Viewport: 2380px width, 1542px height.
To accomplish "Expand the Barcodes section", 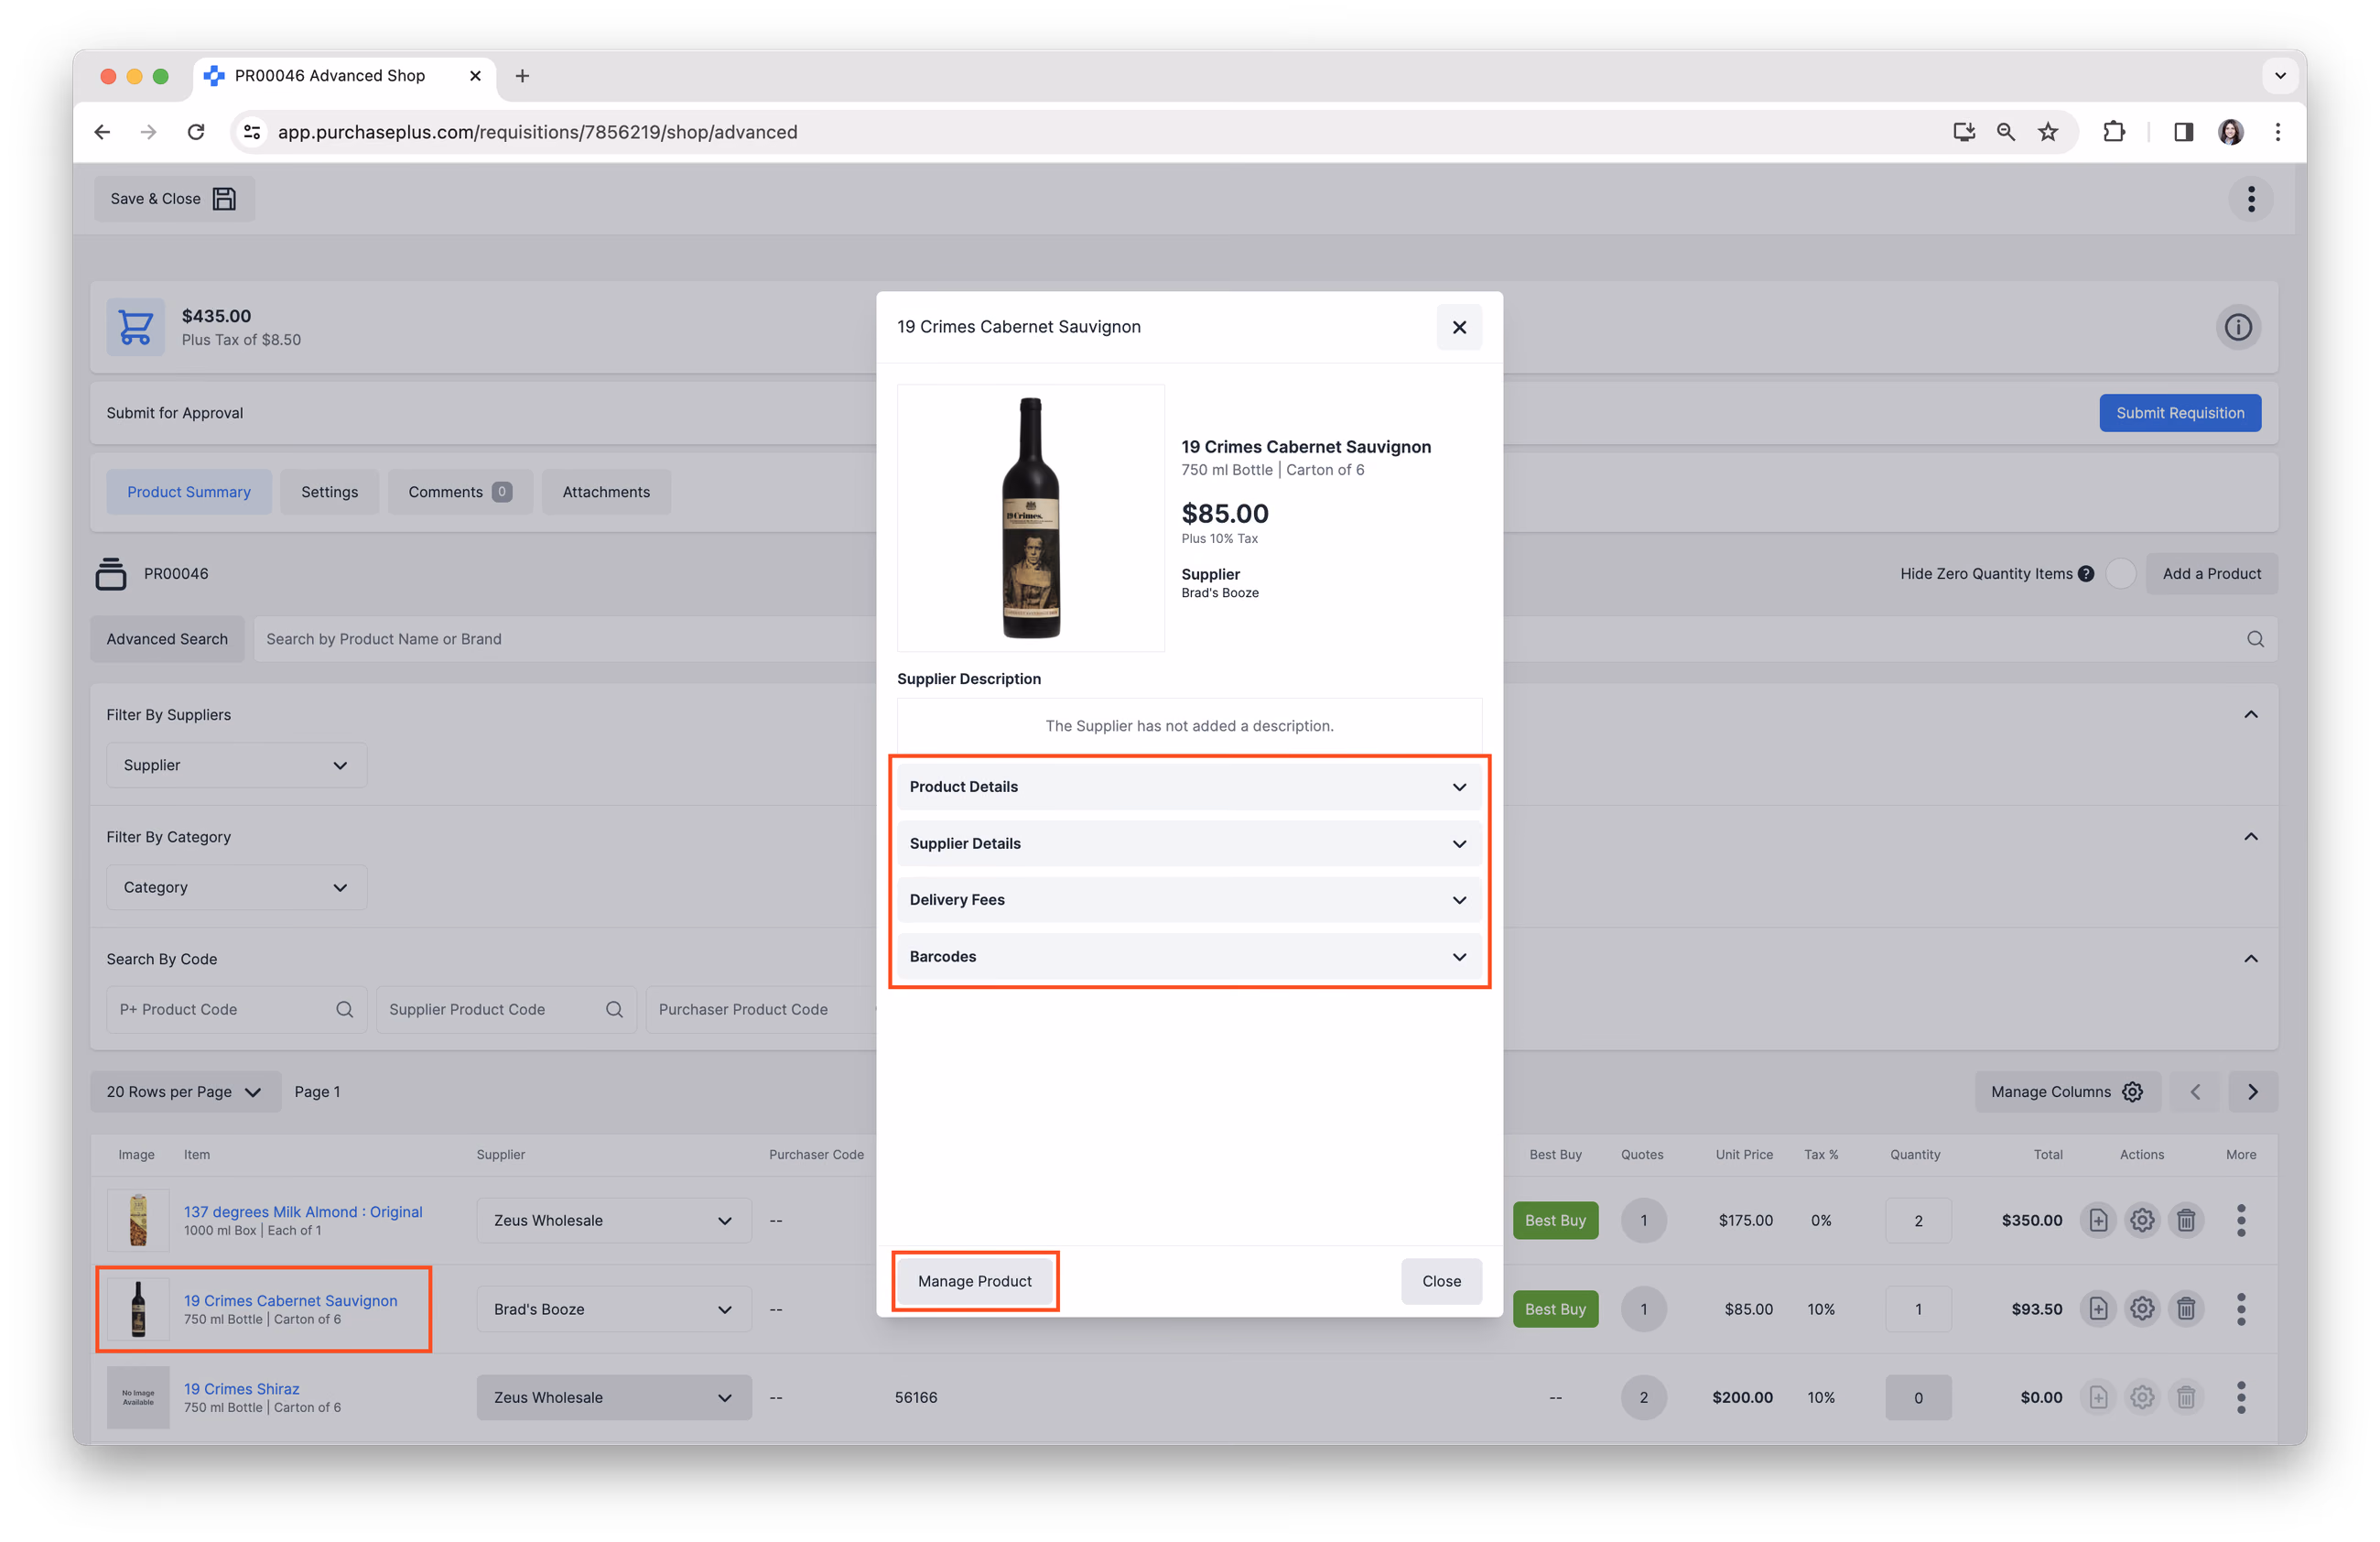I will pos(1189,957).
